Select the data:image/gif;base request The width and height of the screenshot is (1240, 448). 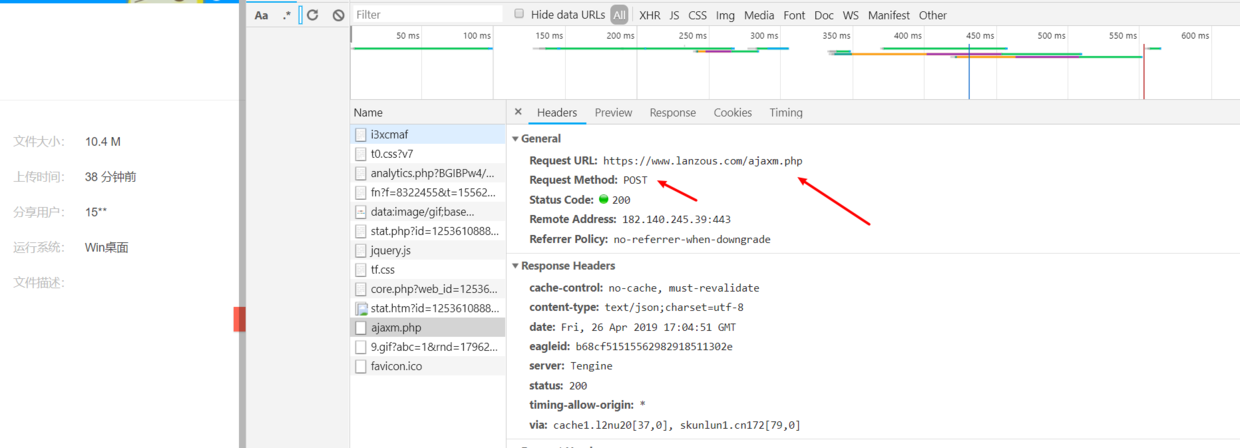[x=428, y=212]
